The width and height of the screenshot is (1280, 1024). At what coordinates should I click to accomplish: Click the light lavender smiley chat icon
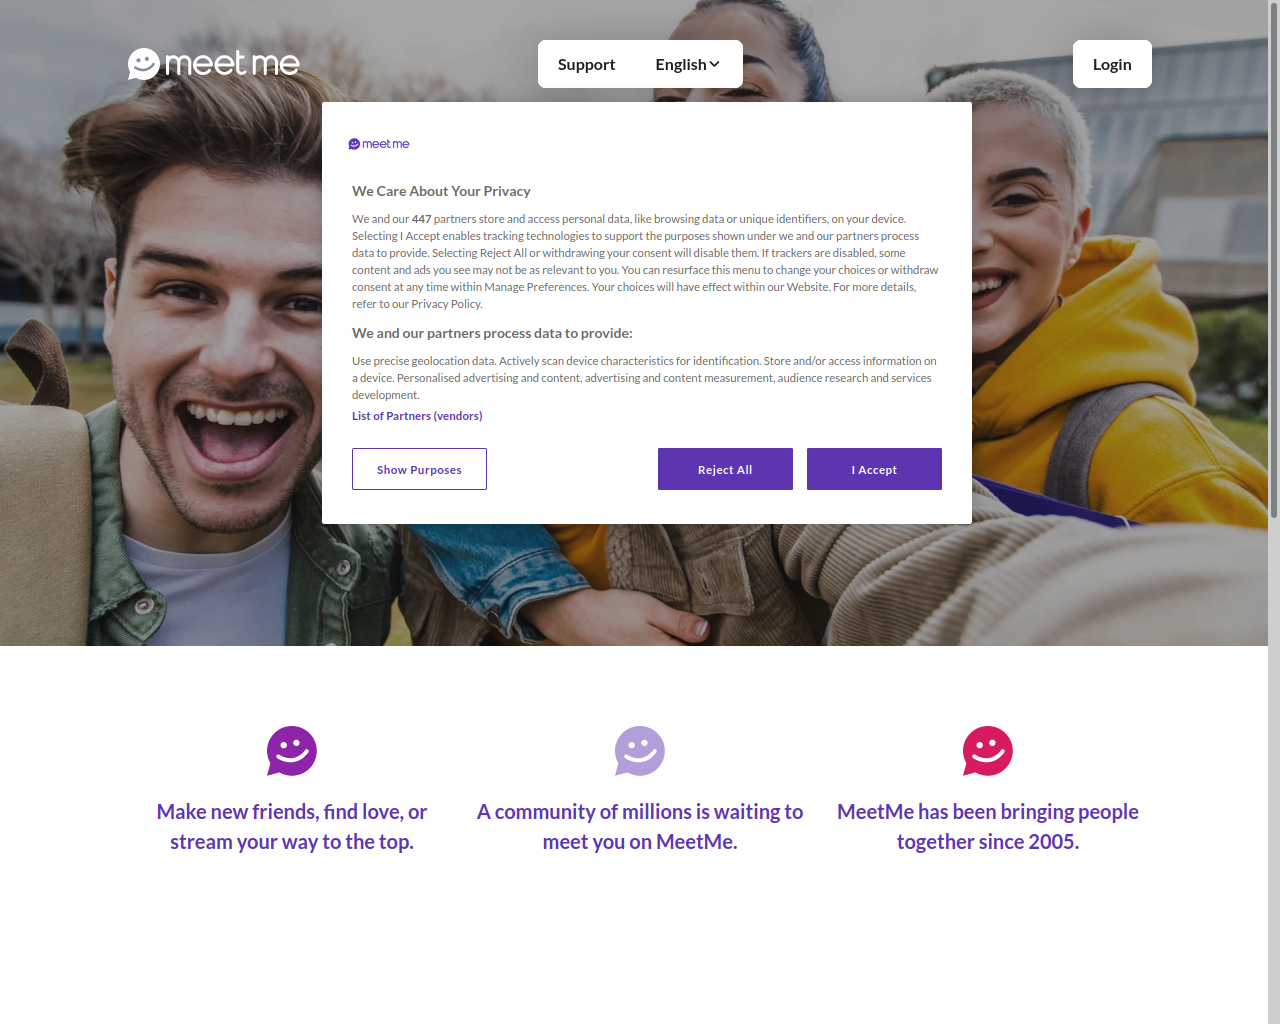[x=640, y=751]
